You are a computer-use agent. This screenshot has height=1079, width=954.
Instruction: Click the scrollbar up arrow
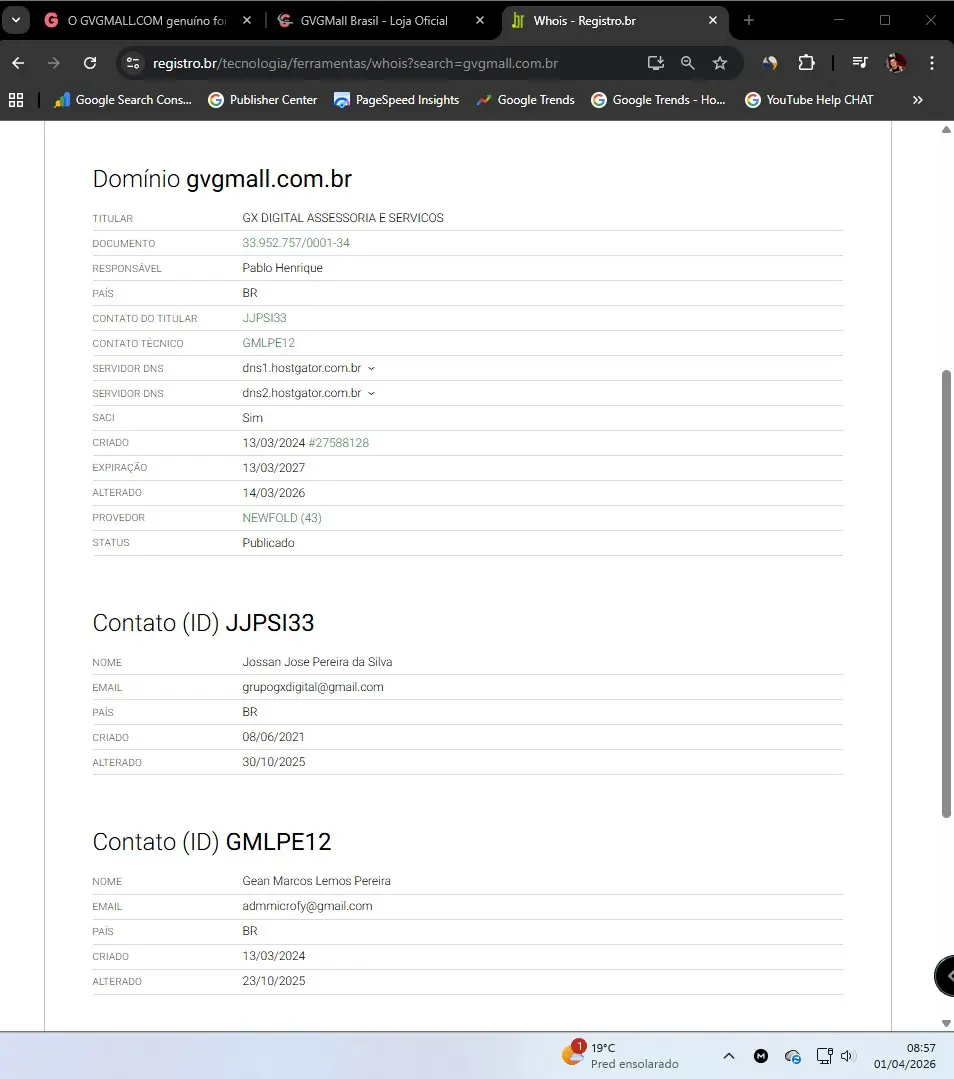point(946,129)
